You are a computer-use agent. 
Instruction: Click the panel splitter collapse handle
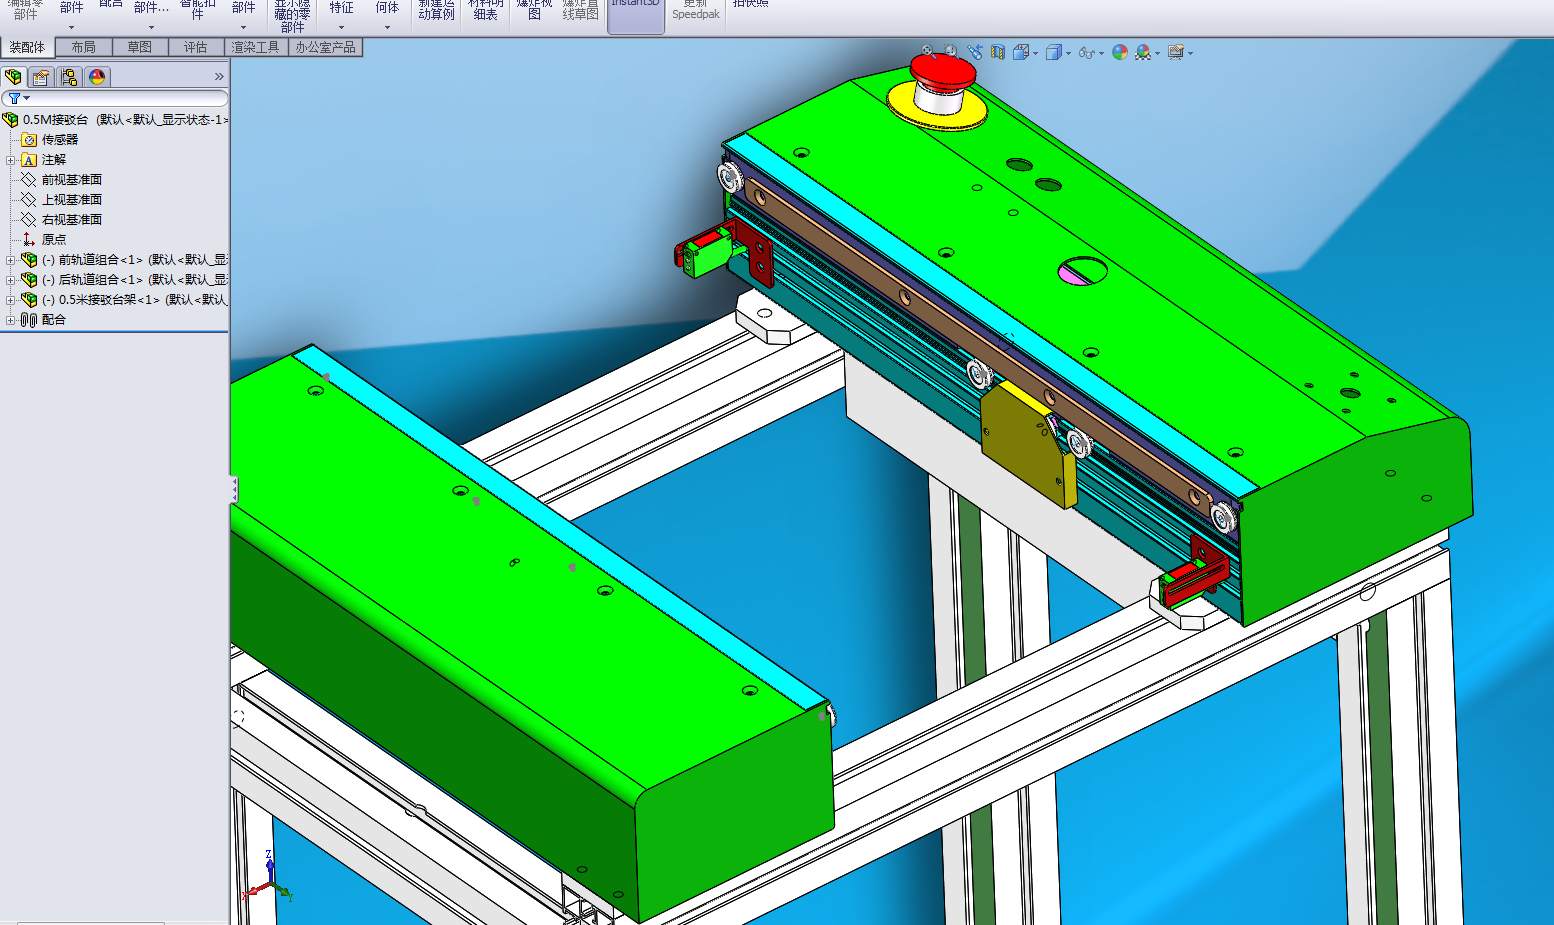[x=234, y=489]
